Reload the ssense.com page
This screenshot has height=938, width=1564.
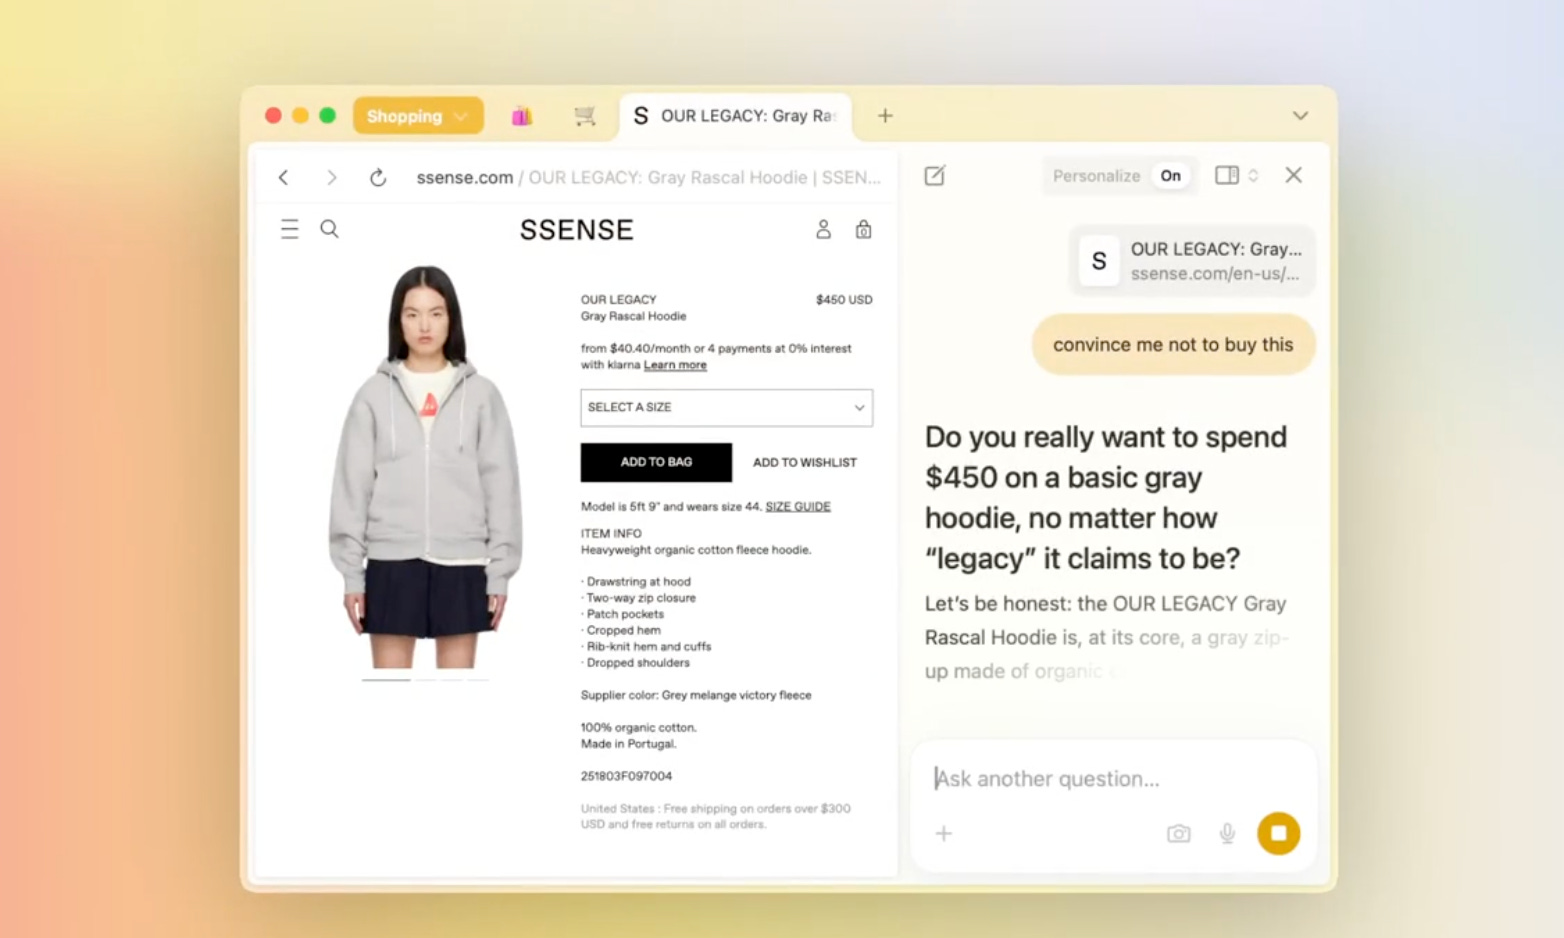pos(378,177)
